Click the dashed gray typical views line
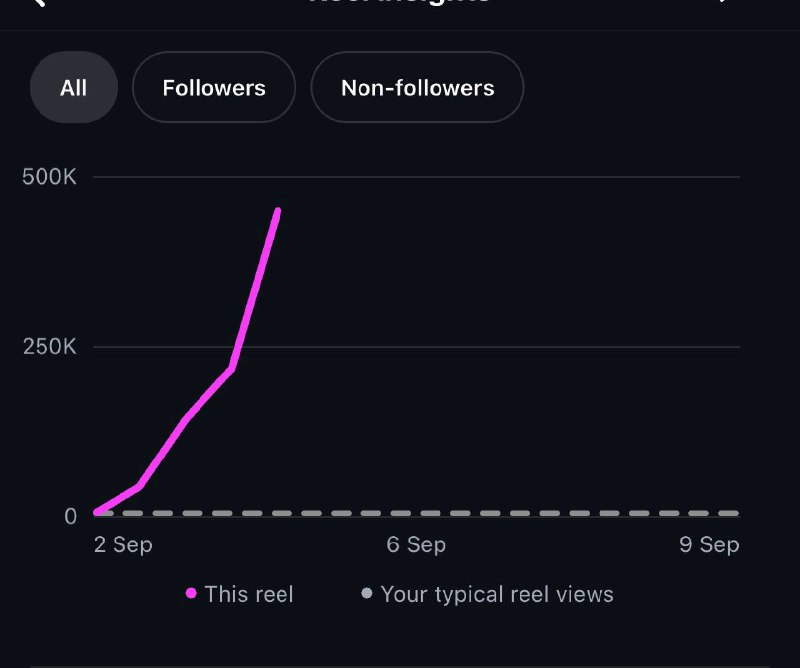800x668 pixels. (416, 513)
